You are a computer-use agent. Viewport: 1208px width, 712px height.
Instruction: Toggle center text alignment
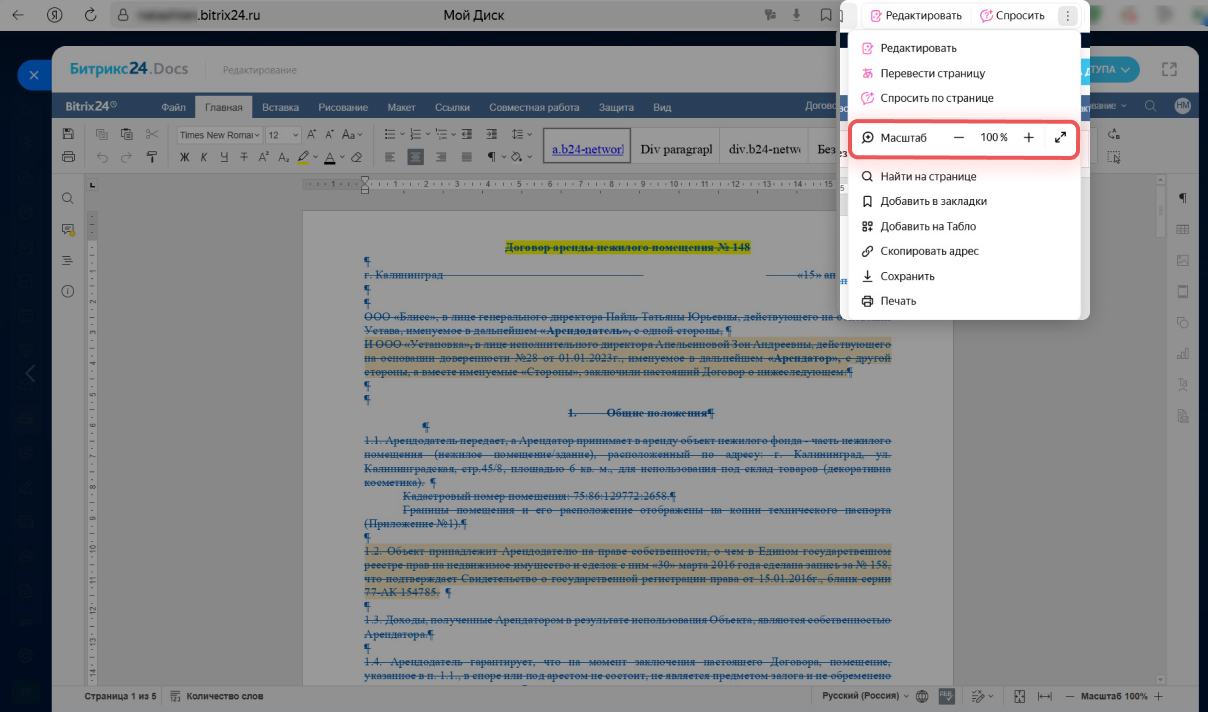tap(415, 157)
